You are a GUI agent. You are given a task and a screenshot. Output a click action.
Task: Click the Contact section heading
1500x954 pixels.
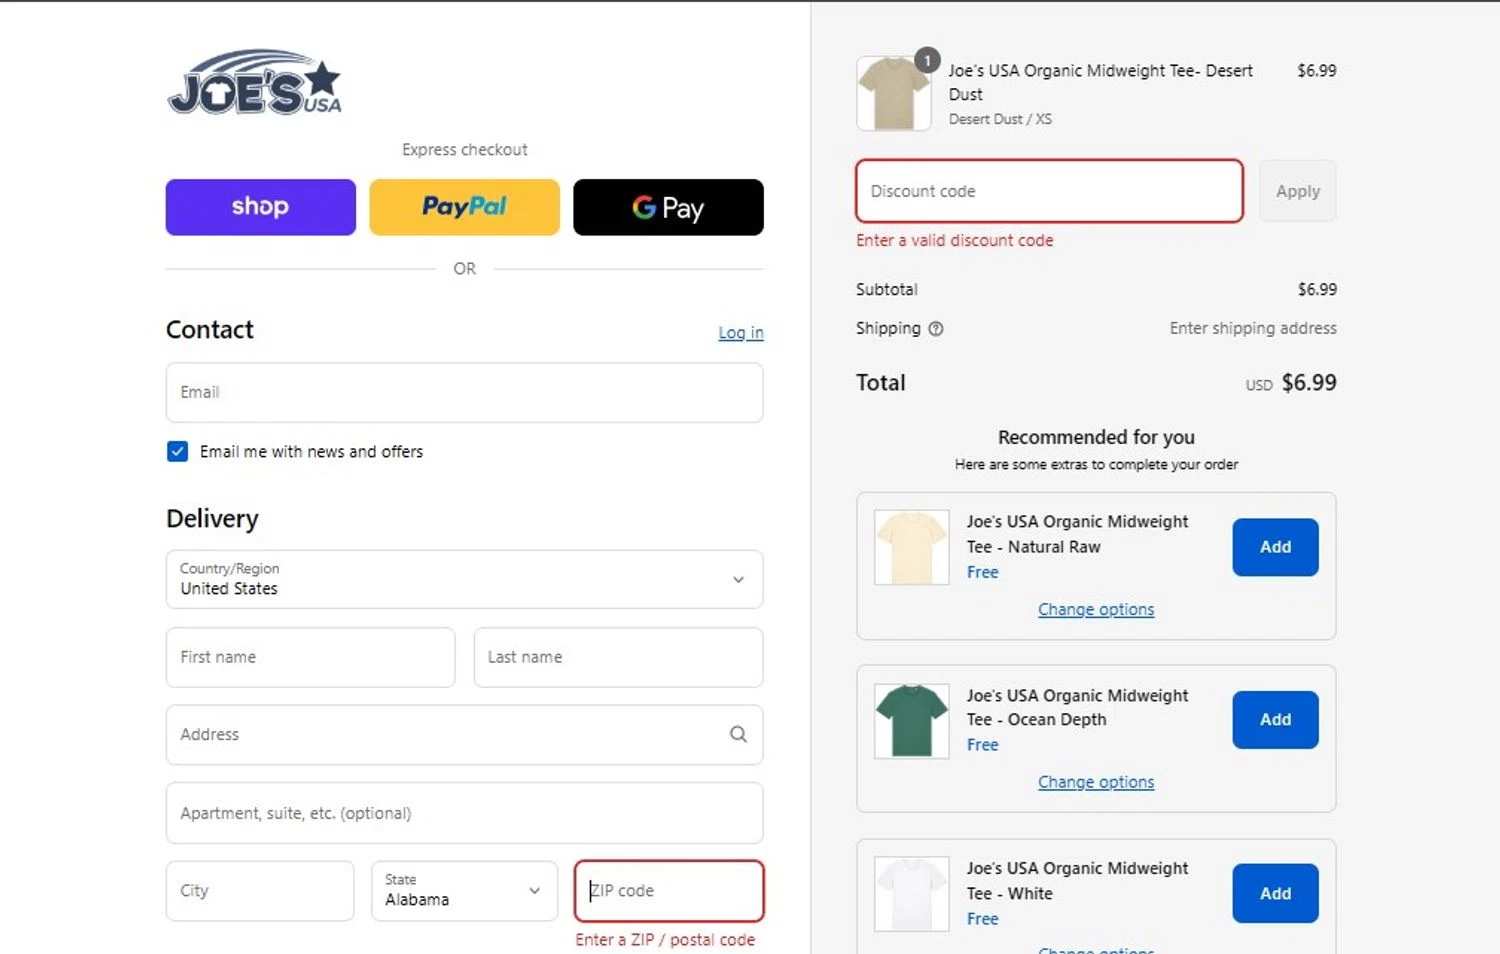[x=210, y=330]
